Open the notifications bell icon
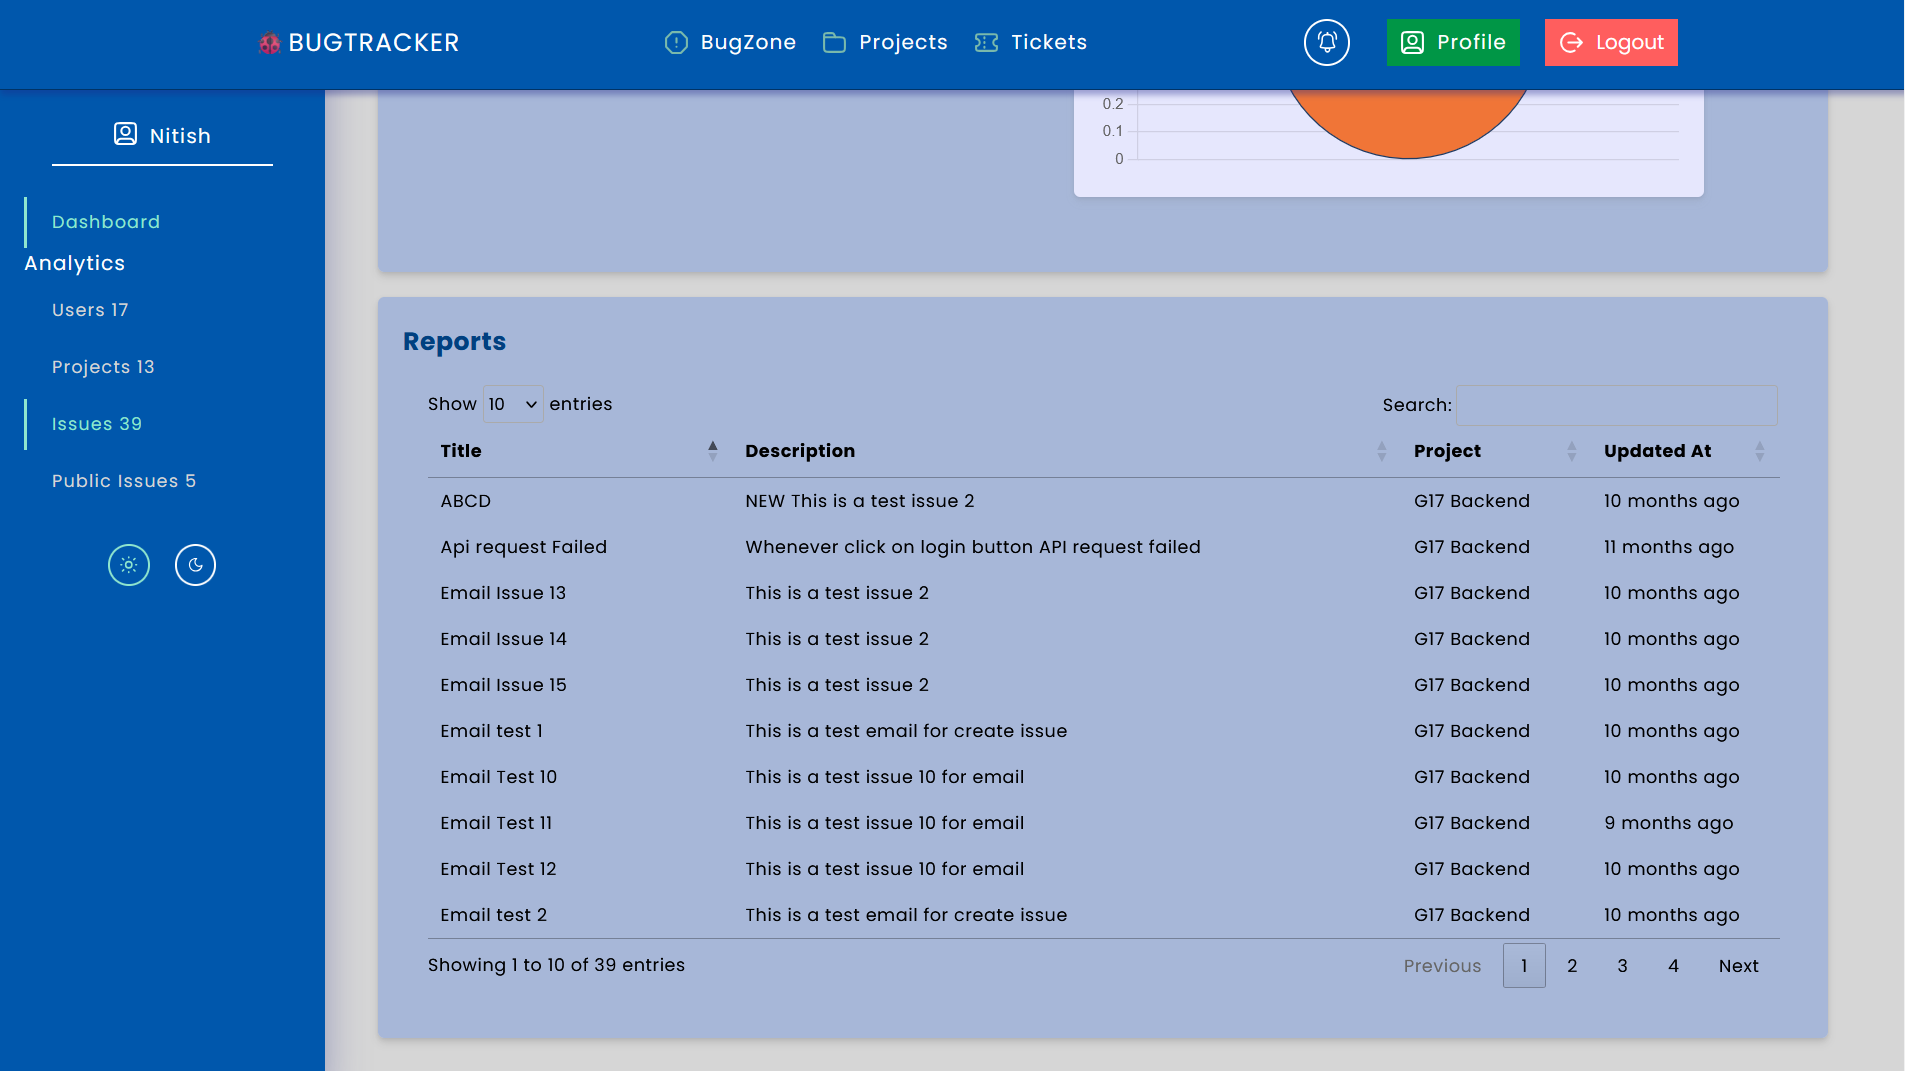The image size is (1905, 1071). click(x=1326, y=42)
